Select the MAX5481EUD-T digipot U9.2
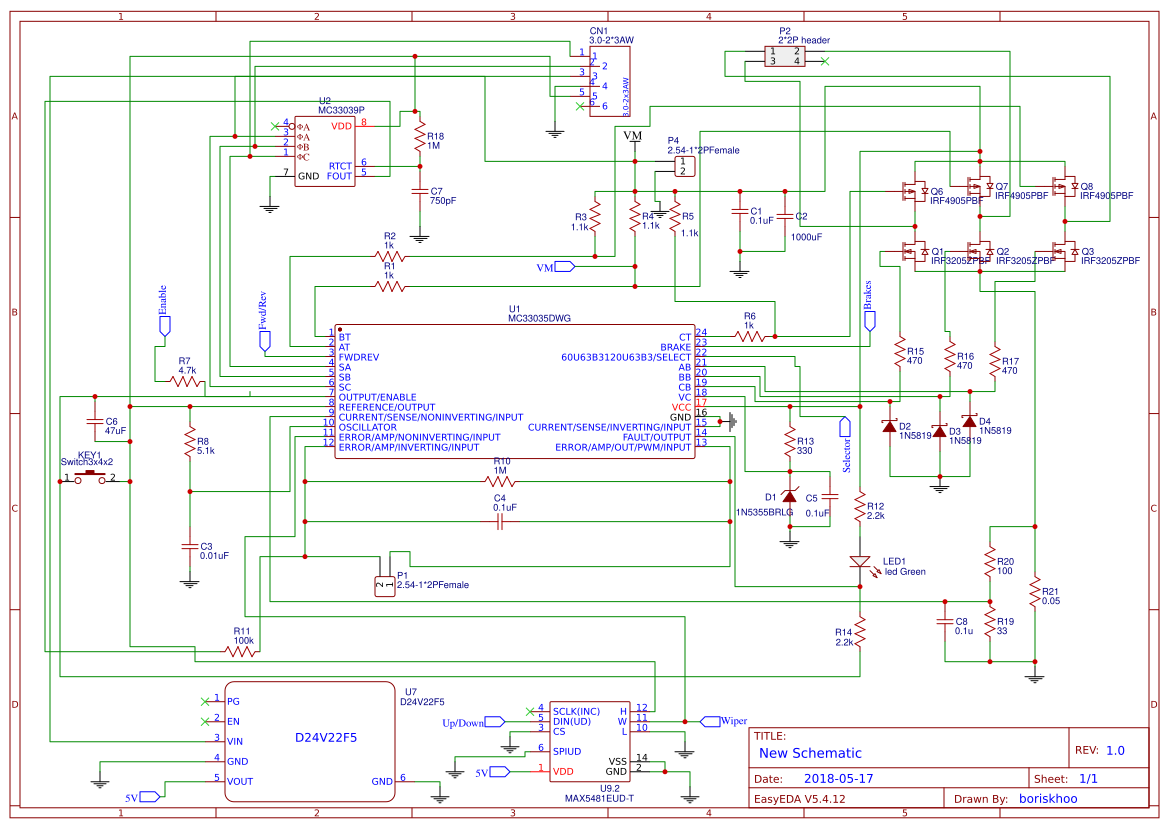The width and height of the screenshot is (1169, 828). [x=590, y=740]
